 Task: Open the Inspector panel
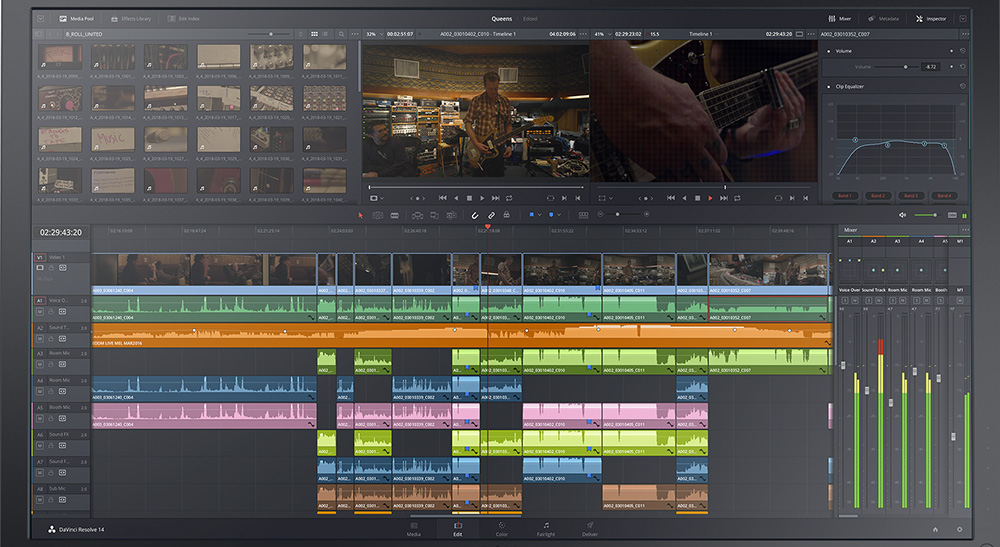tap(931, 19)
